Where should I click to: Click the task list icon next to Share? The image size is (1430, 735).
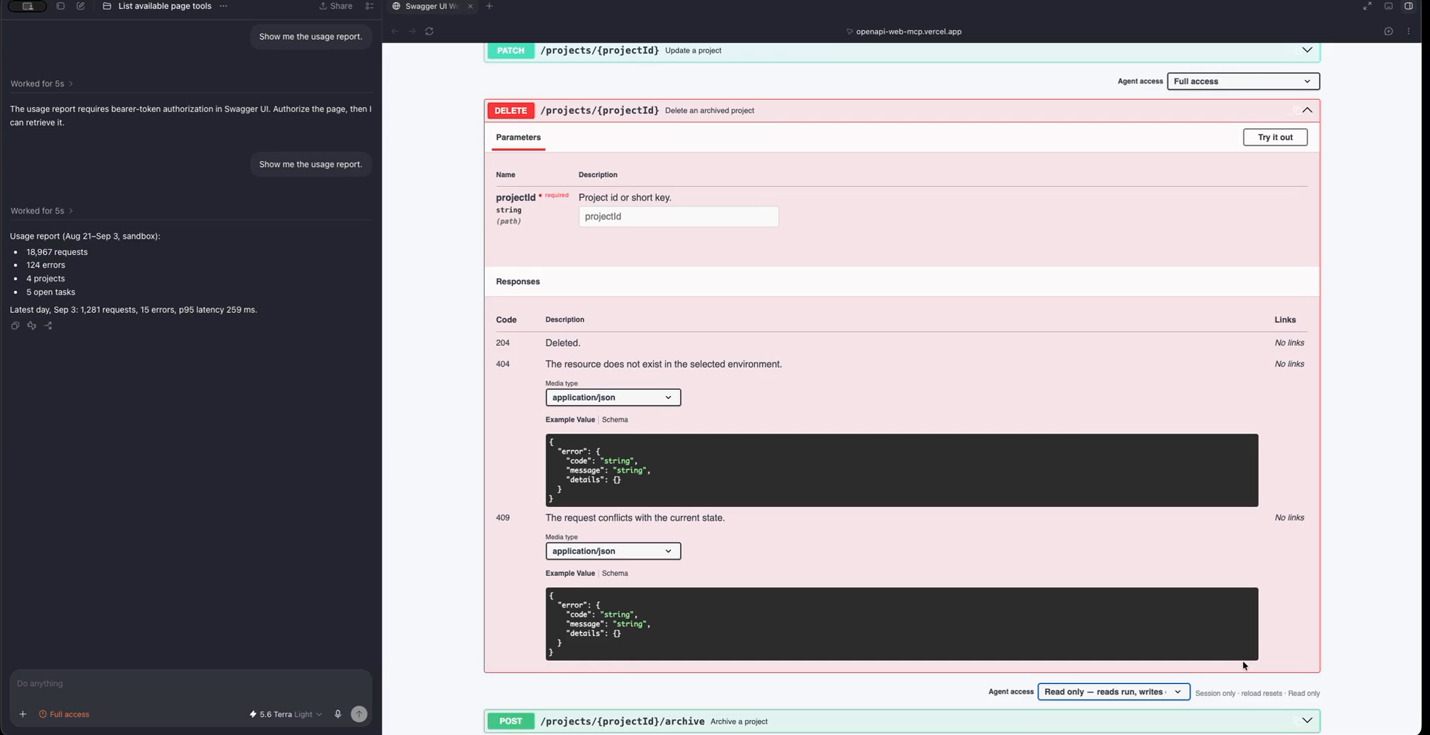click(x=369, y=6)
